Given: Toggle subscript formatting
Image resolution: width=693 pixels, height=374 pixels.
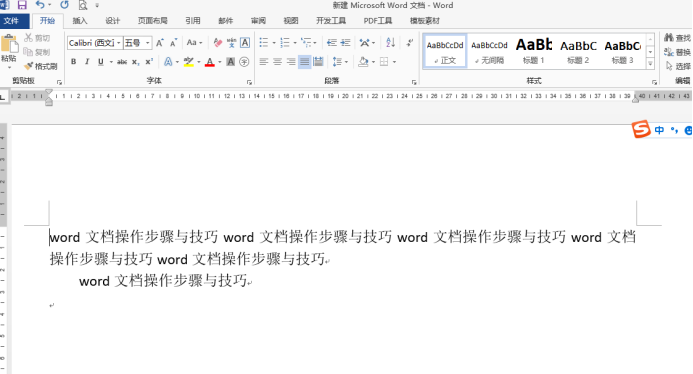Looking at the screenshot, I should click(x=135, y=62).
